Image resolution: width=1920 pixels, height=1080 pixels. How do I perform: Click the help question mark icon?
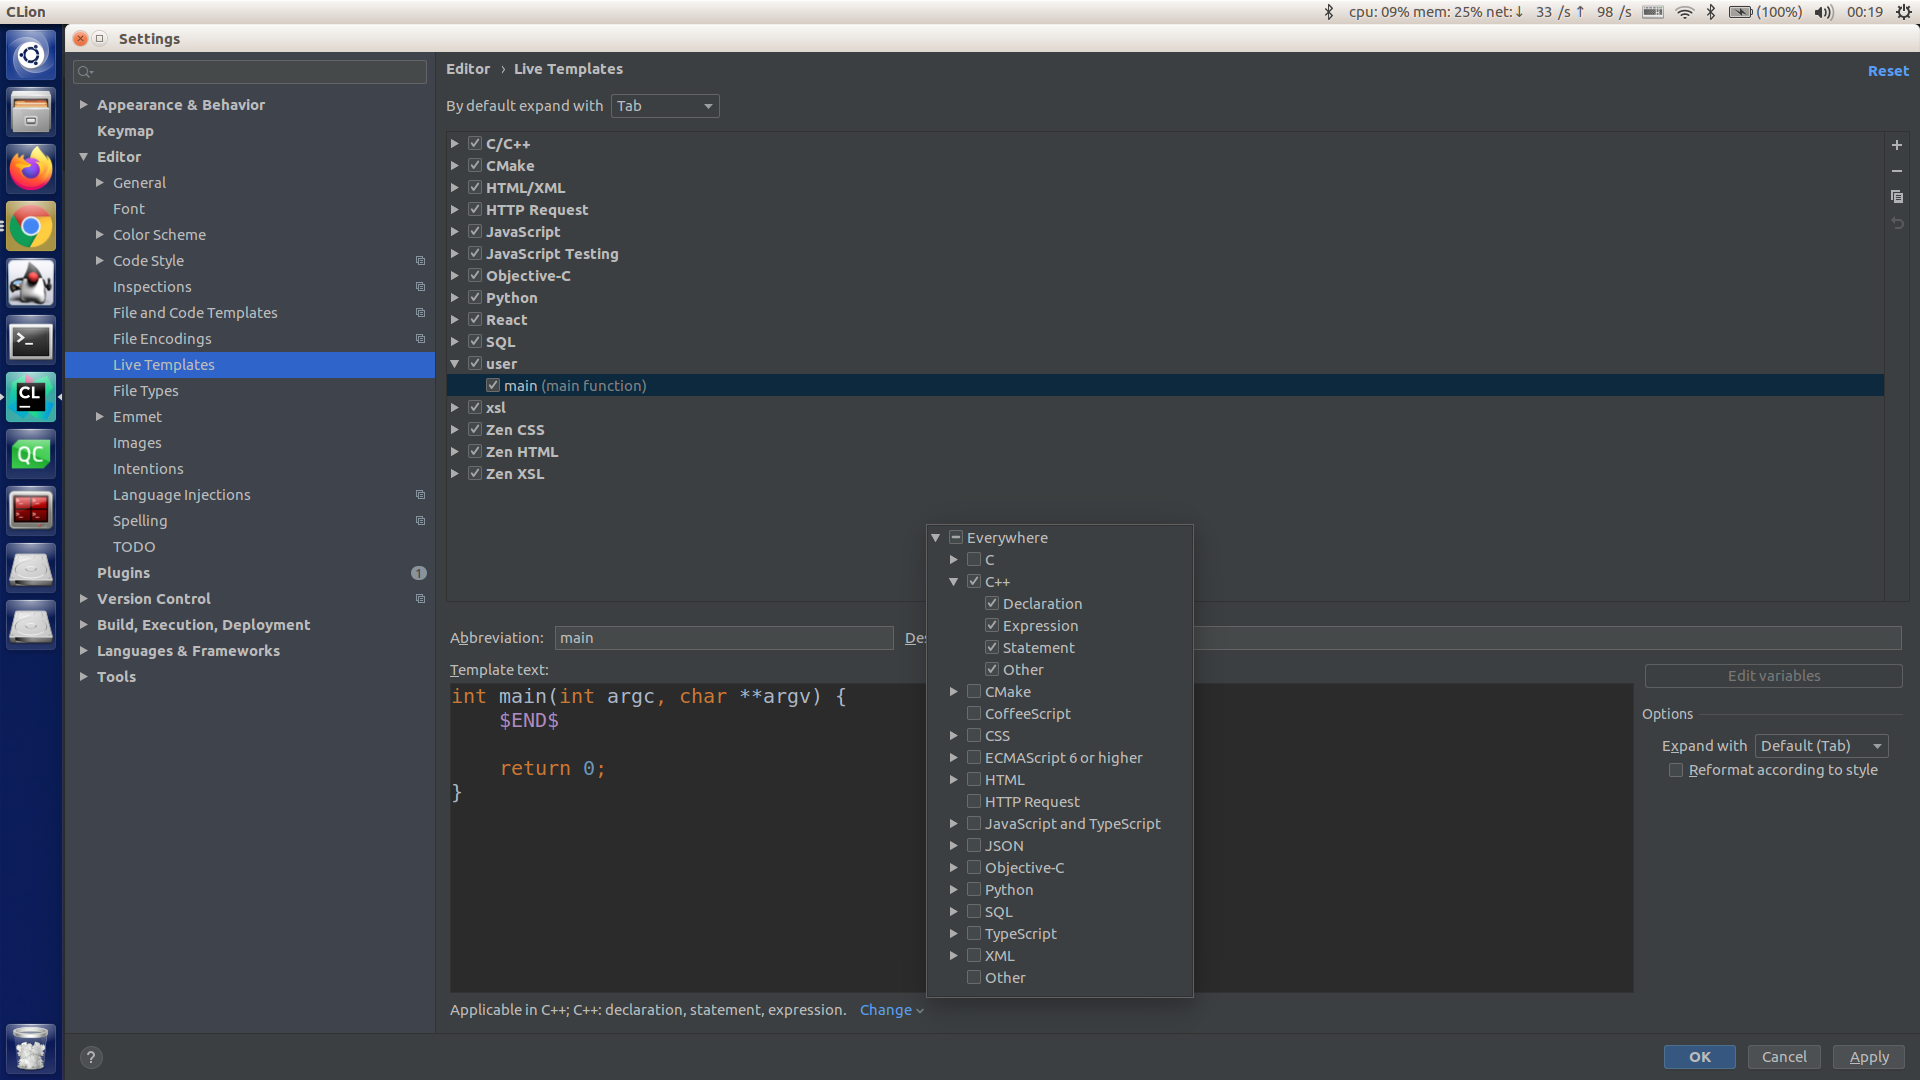[x=91, y=1057]
